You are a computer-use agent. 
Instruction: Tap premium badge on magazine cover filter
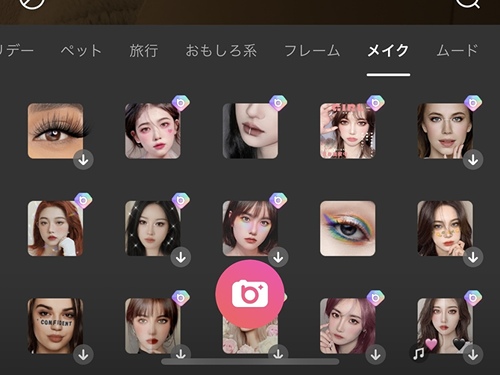[375, 103]
